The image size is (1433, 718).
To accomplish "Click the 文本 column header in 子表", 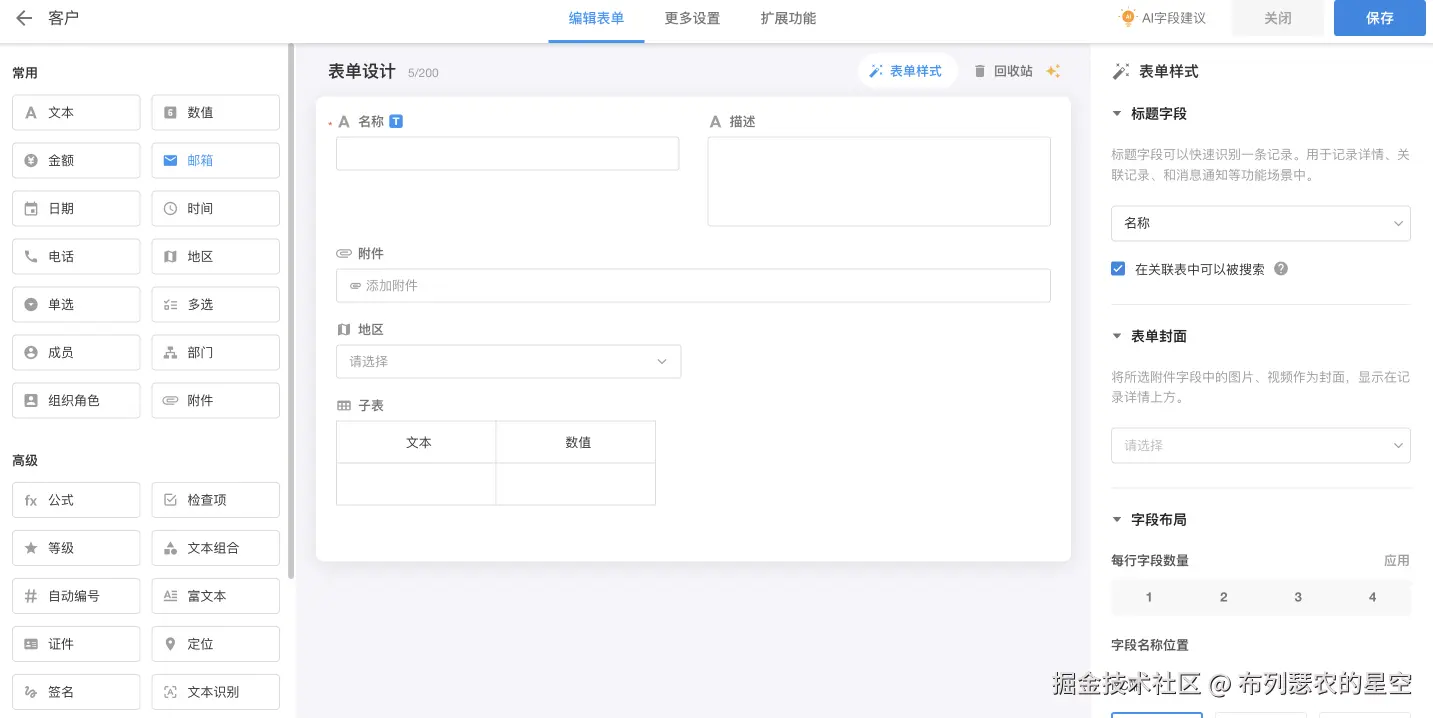I will [x=418, y=442].
